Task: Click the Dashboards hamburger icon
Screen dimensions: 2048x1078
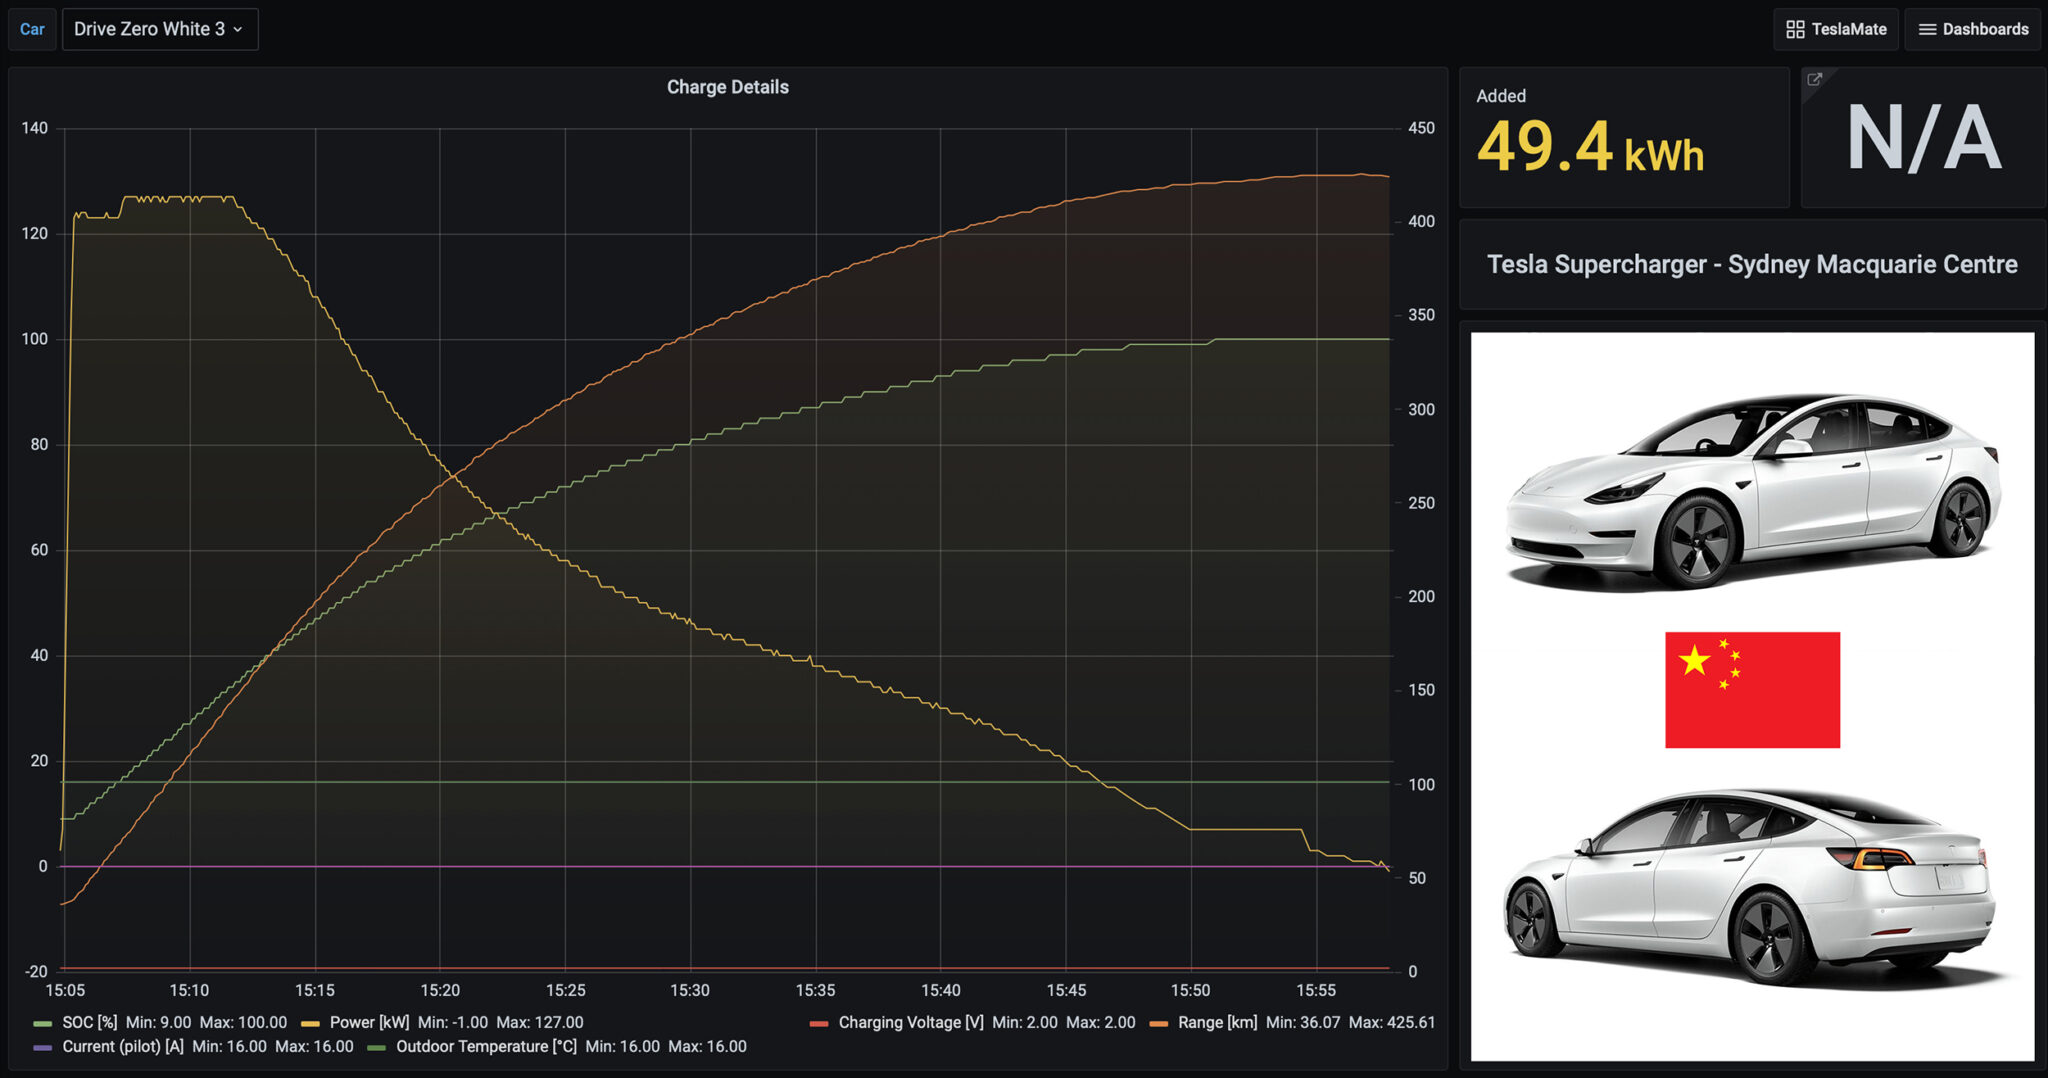Action: 1929,28
